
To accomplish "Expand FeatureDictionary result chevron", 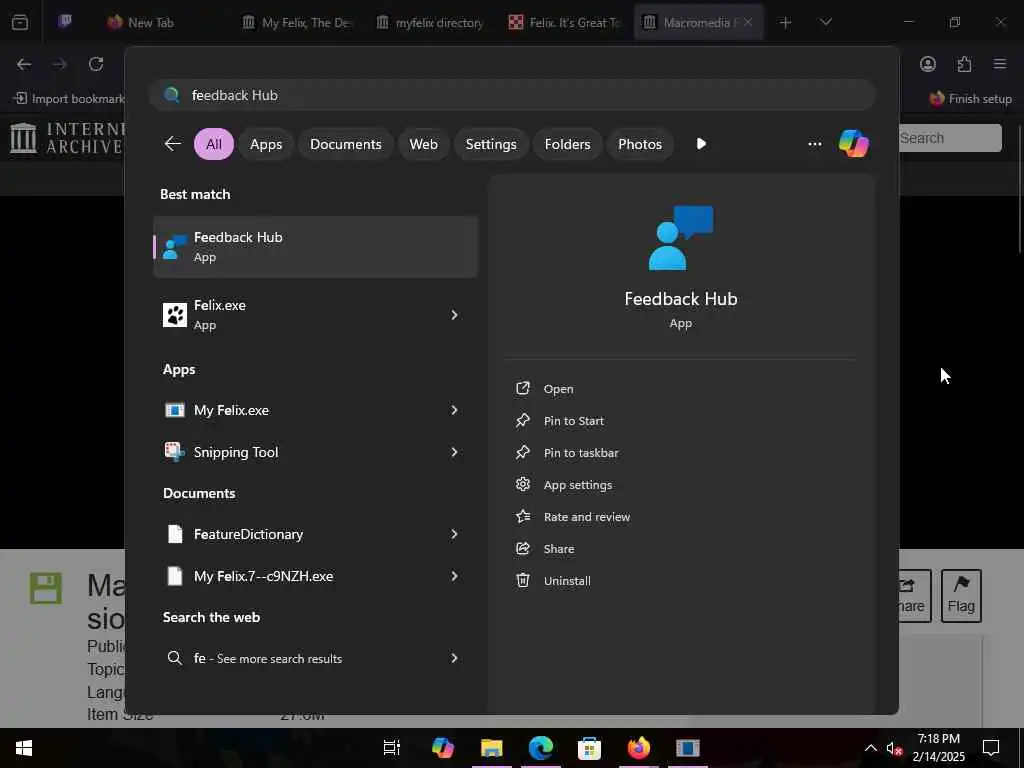I will [x=455, y=534].
